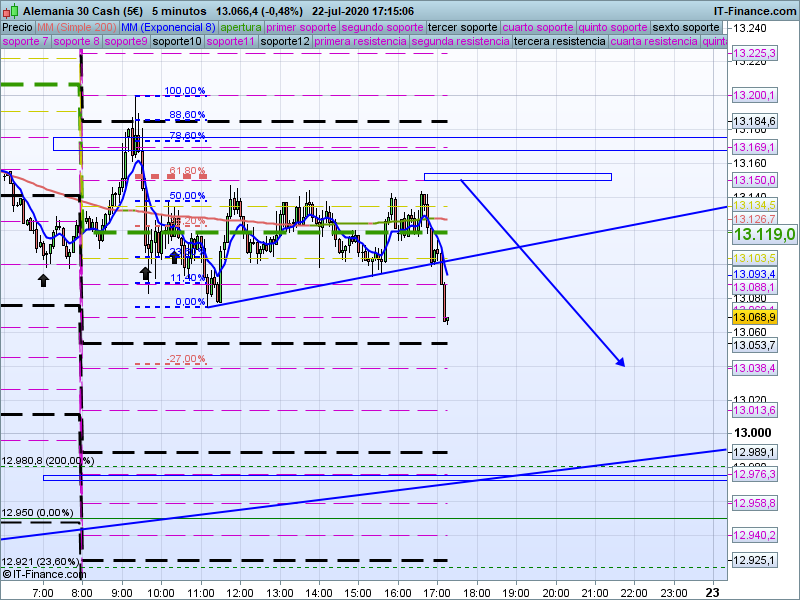Select the 61,80% Fibonacci level label
Screen dimensions: 800x600
(187, 171)
